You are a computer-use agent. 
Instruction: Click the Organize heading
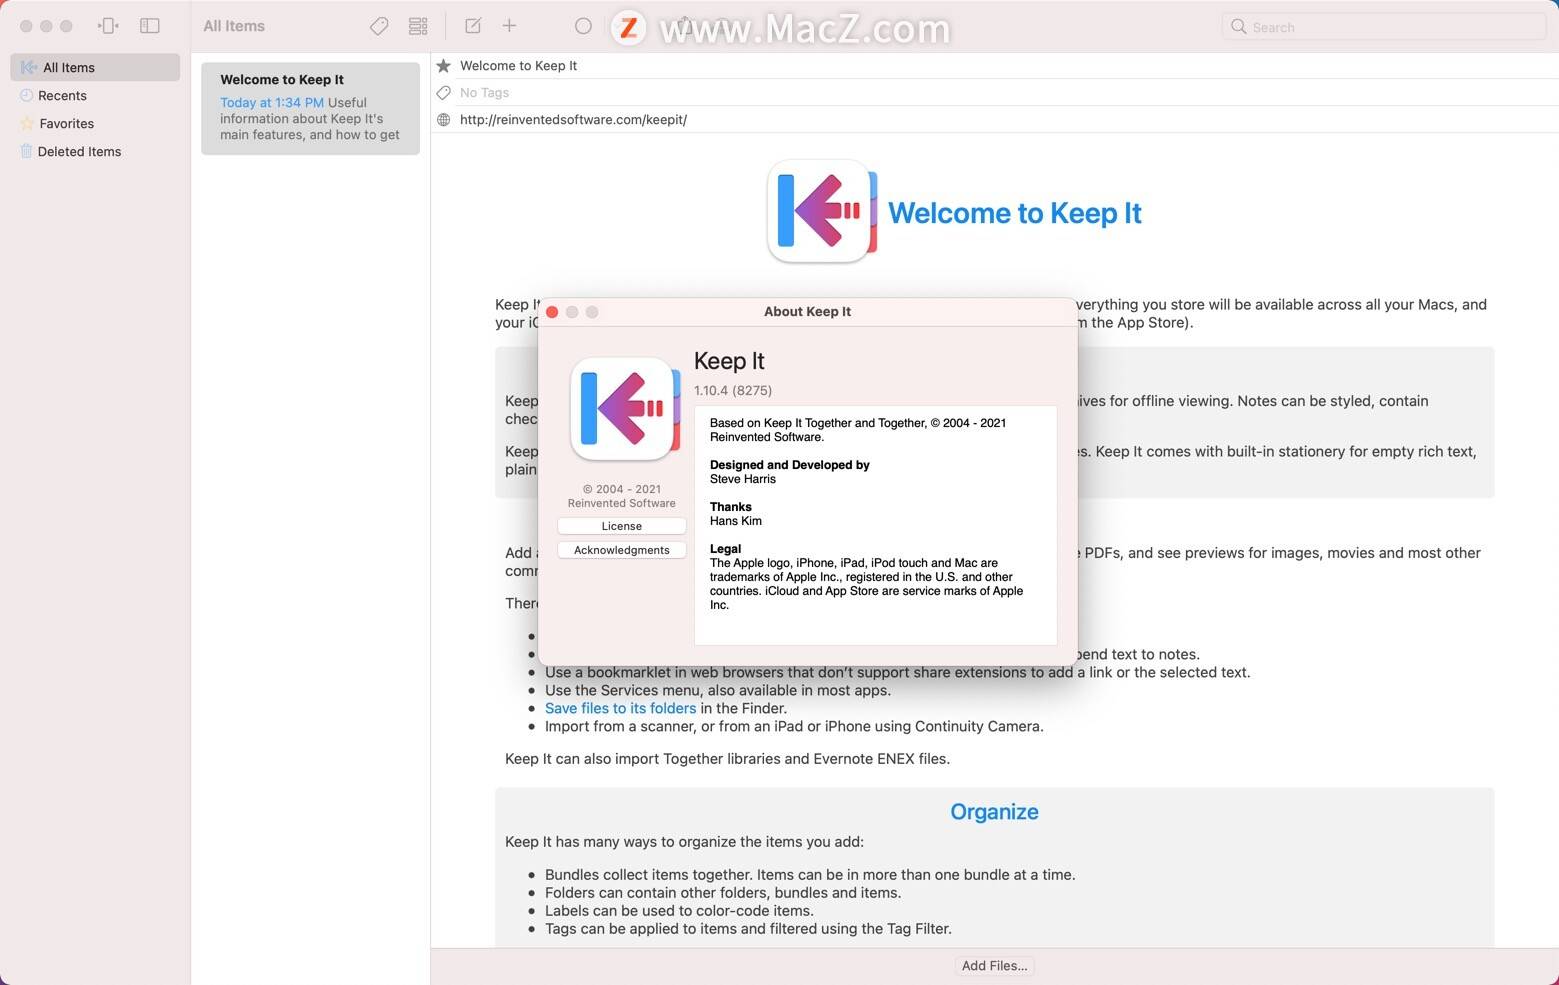(994, 812)
